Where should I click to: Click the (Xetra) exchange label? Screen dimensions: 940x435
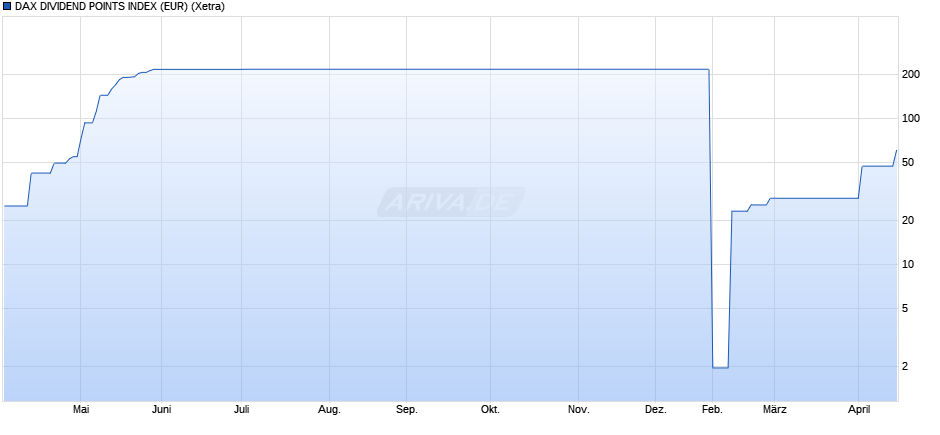click(x=208, y=7)
